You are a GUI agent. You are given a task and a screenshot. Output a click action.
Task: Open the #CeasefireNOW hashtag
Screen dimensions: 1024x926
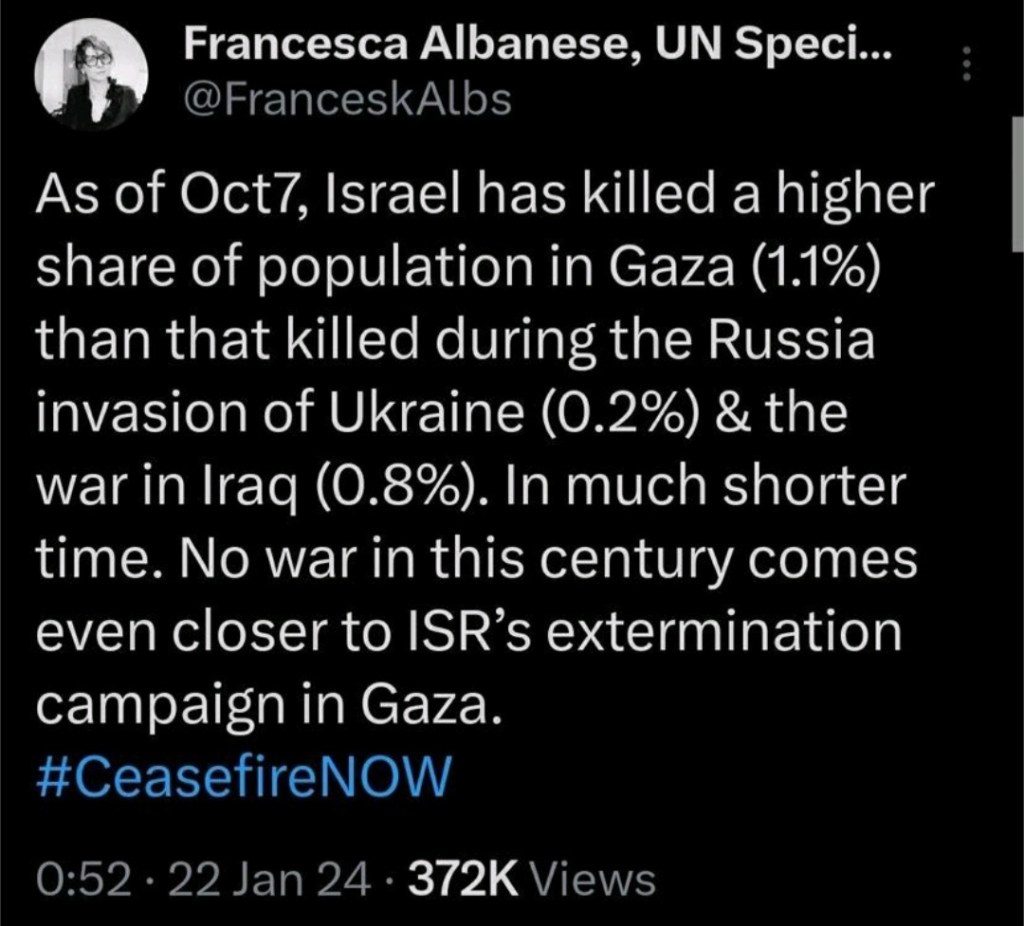[x=244, y=775]
